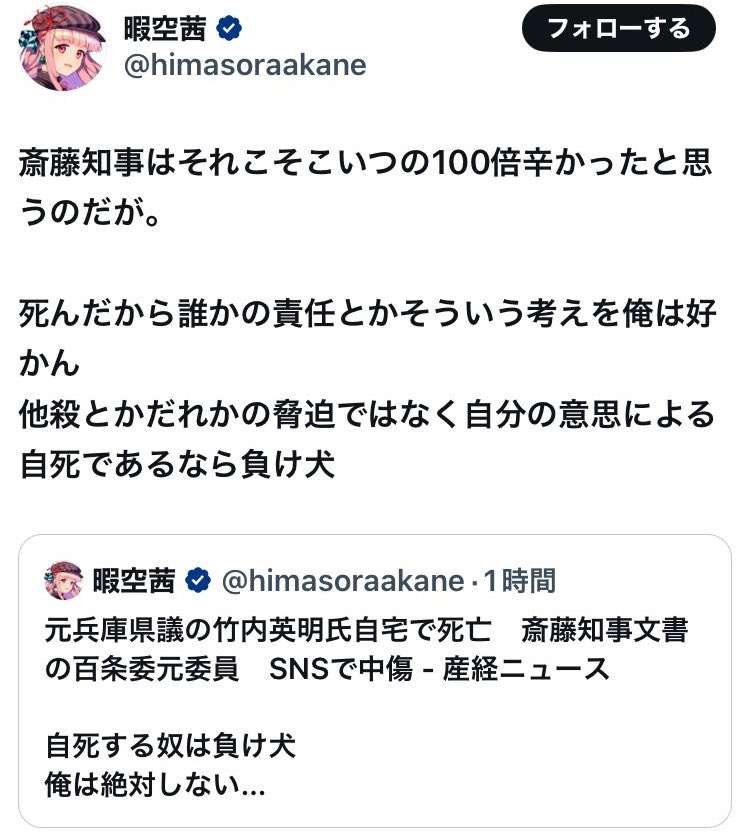Open the quoted post card on its empty line
Screen dimensions: 743x835
tap(374, 707)
